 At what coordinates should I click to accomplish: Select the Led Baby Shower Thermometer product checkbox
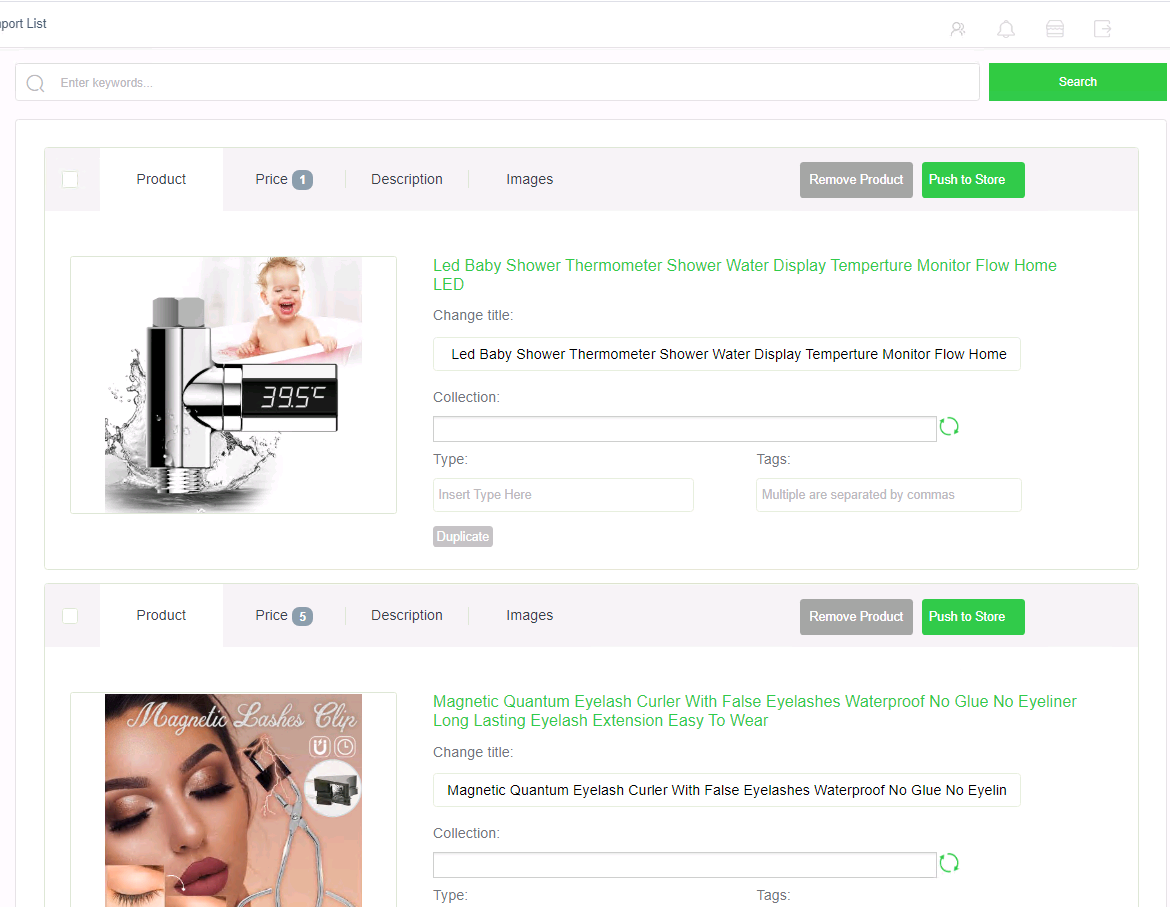tap(70, 180)
